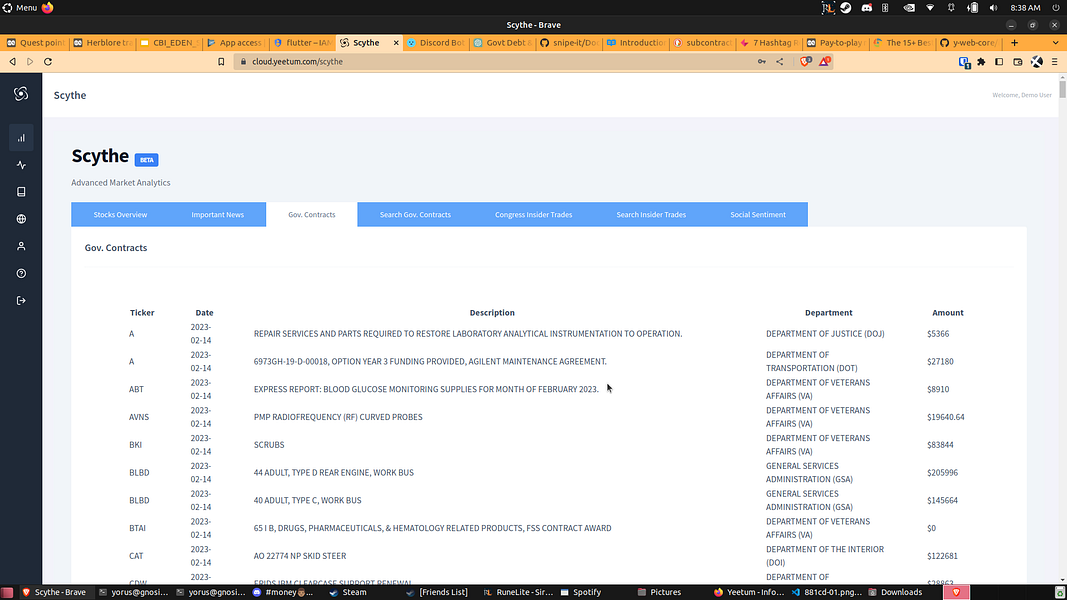Screen dimensions: 1067x600
Task: Select the bar chart analytics icon in sidebar
Action: (20, 137)
